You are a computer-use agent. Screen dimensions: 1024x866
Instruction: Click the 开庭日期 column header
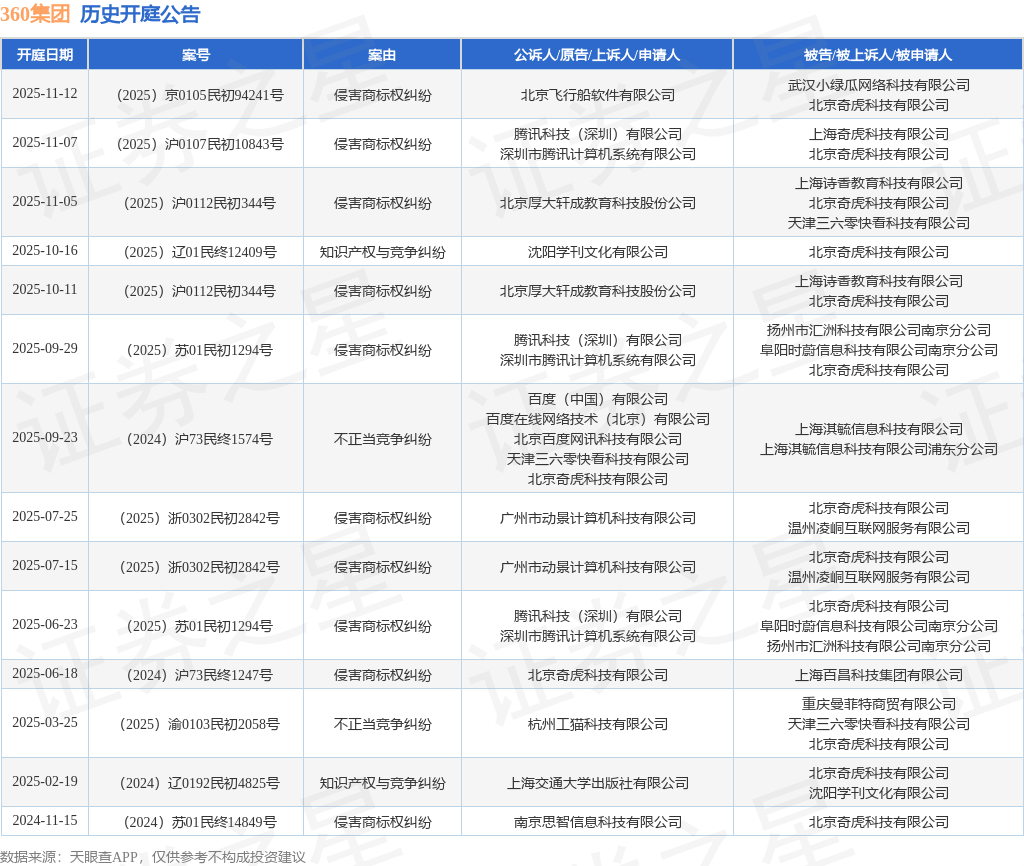44,55
